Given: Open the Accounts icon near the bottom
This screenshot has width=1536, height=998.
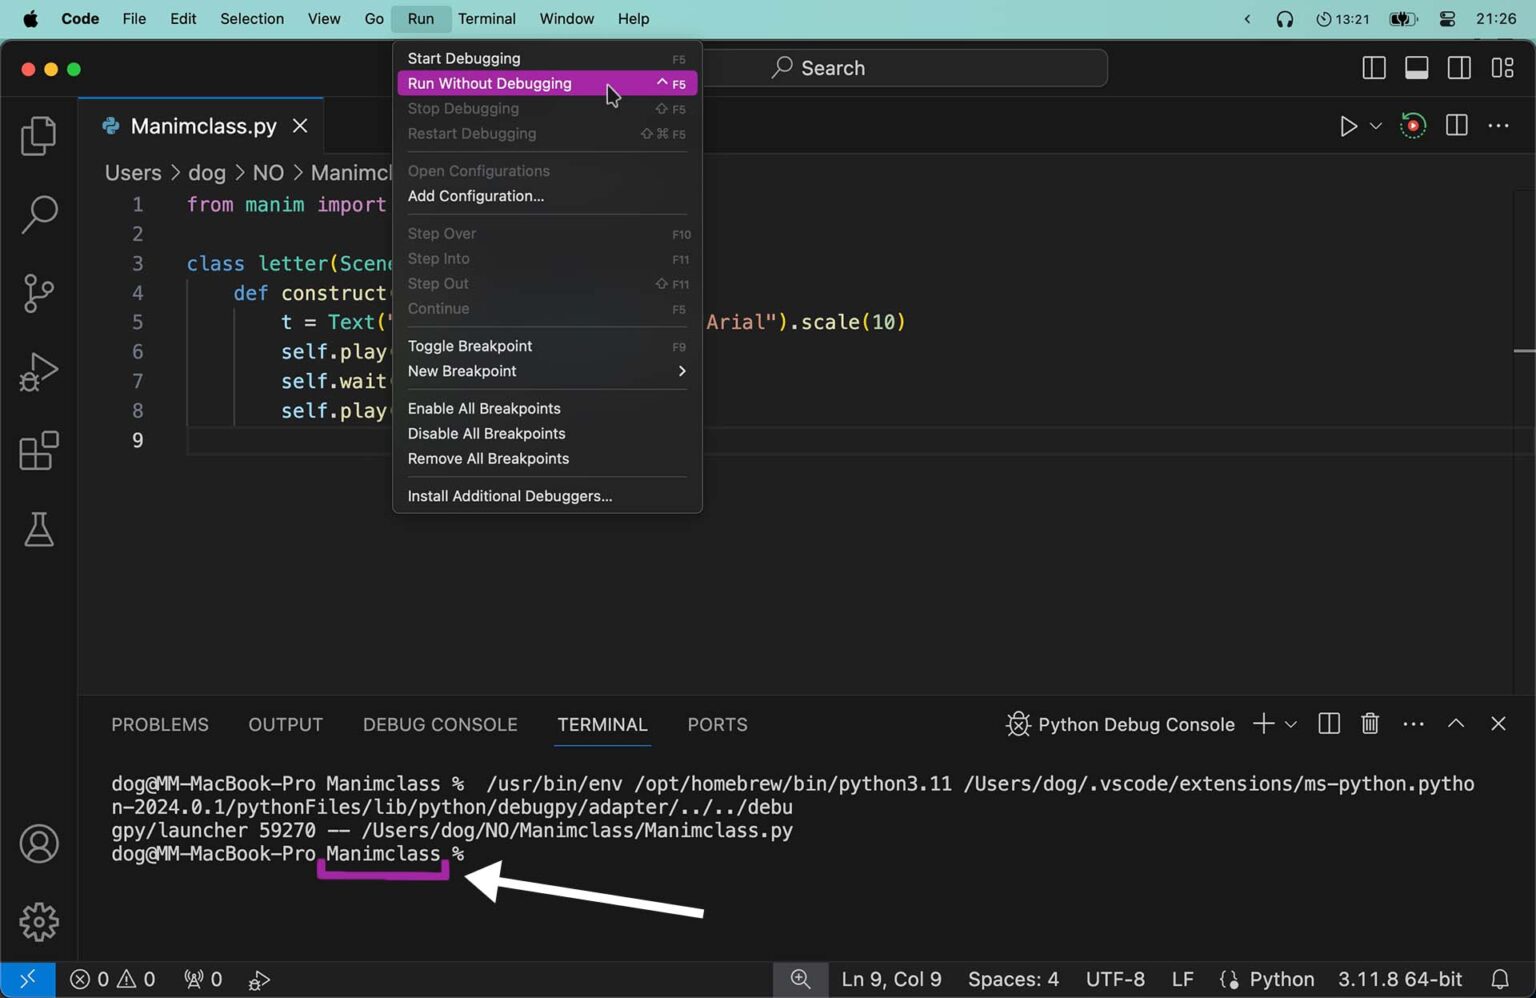Looking at the screenshot, I should 38,843.
